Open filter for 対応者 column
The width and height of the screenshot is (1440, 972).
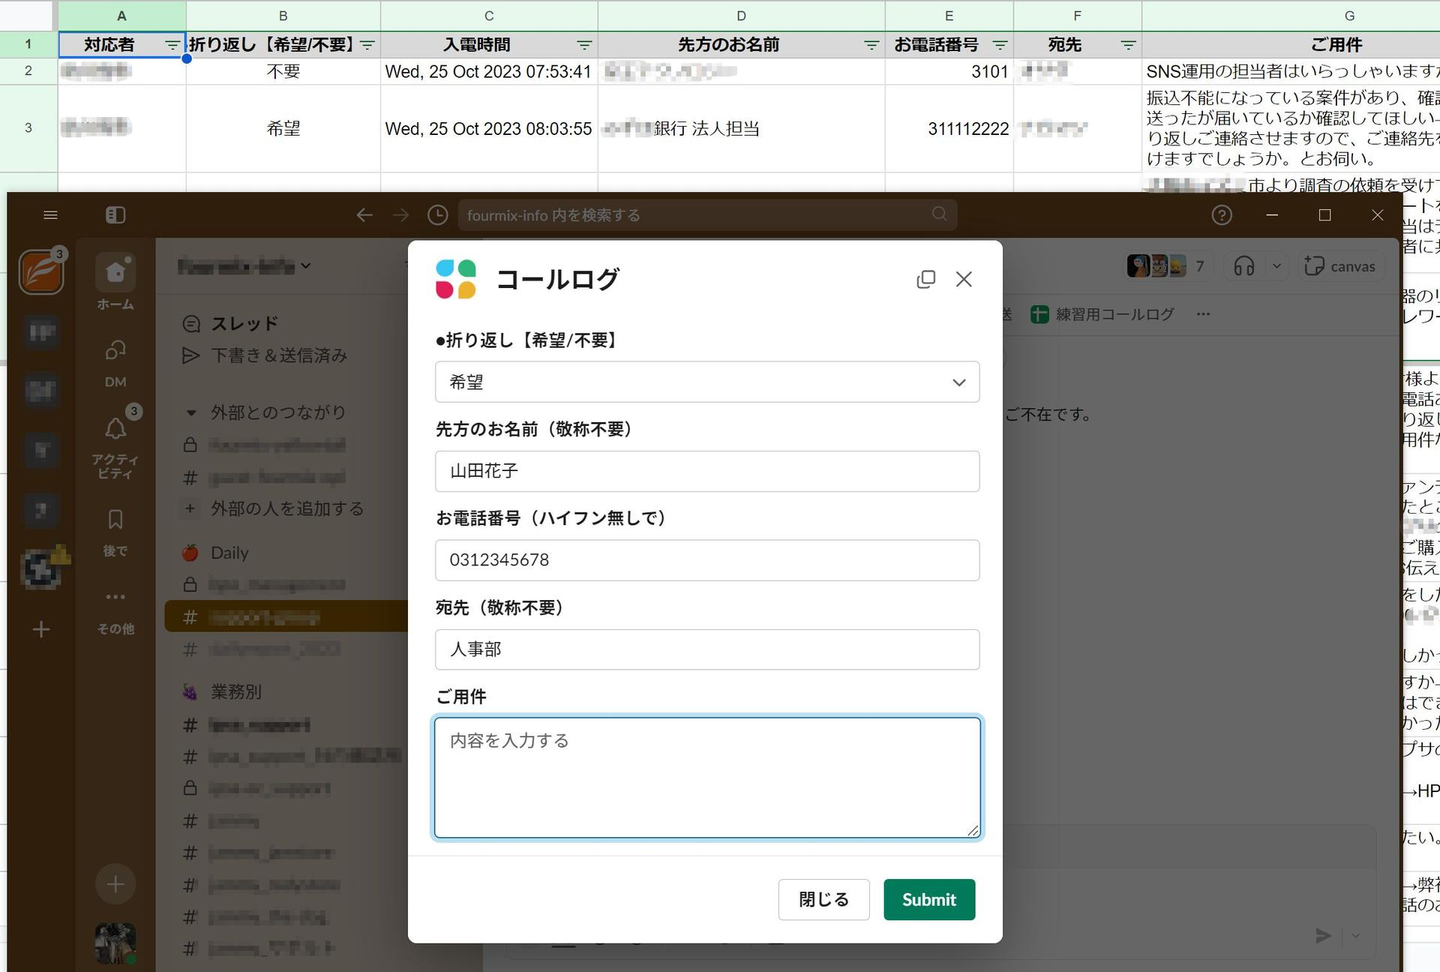172,45
